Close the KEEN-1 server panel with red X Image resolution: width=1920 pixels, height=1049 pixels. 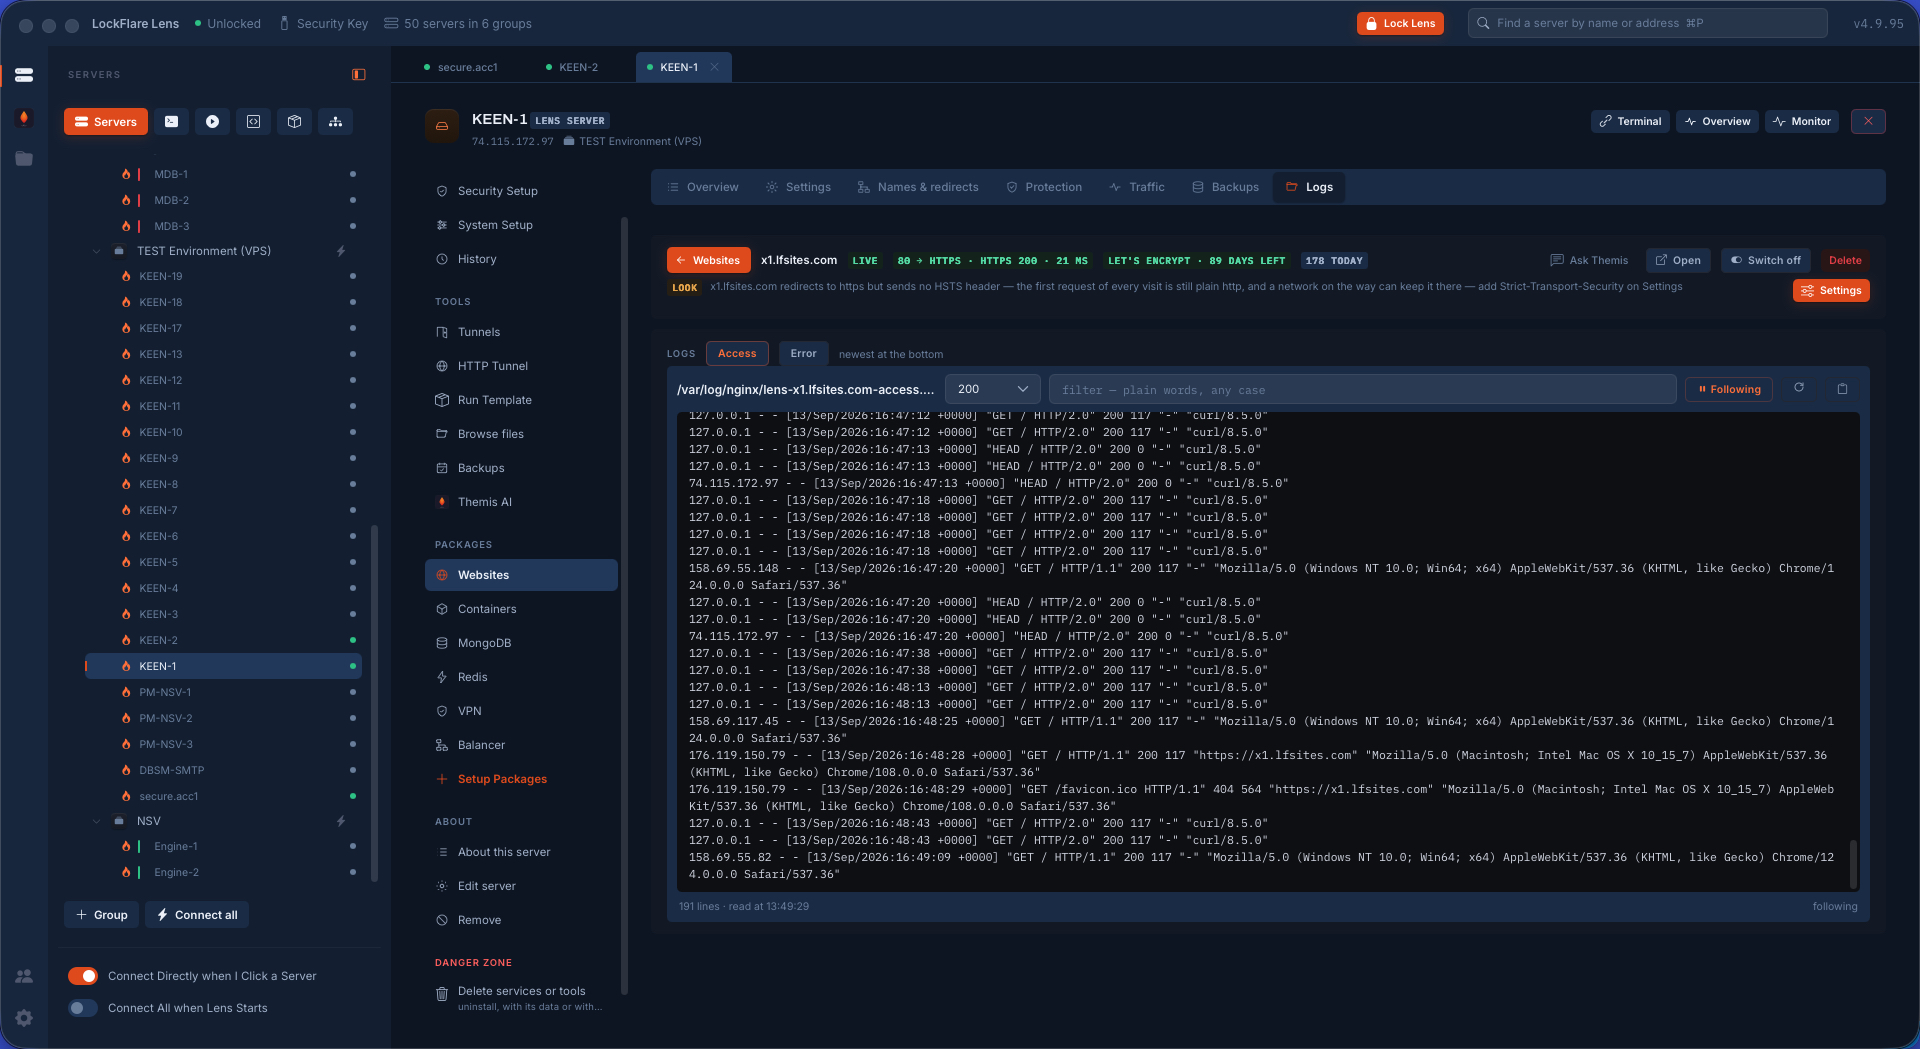tap(1868, 121)
